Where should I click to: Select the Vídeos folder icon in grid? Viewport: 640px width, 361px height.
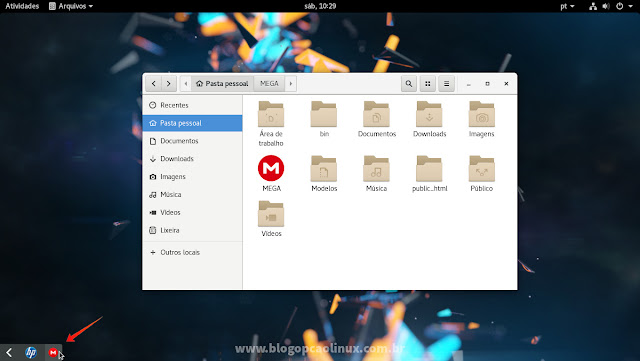(x=271, y=214)
